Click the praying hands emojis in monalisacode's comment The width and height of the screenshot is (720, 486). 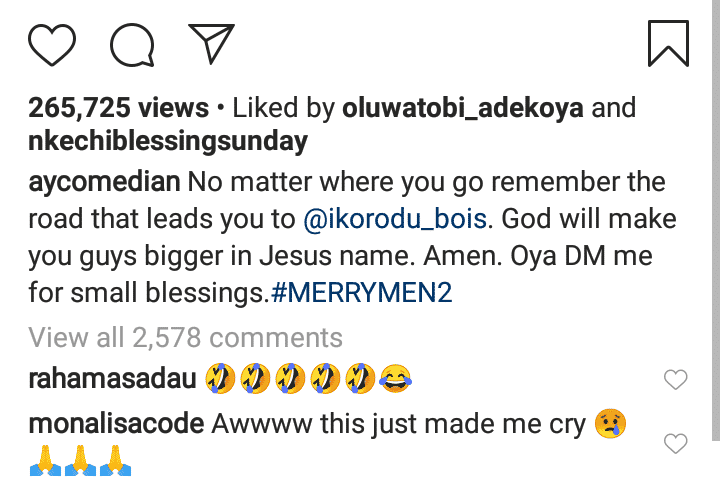tap(80, 460)
